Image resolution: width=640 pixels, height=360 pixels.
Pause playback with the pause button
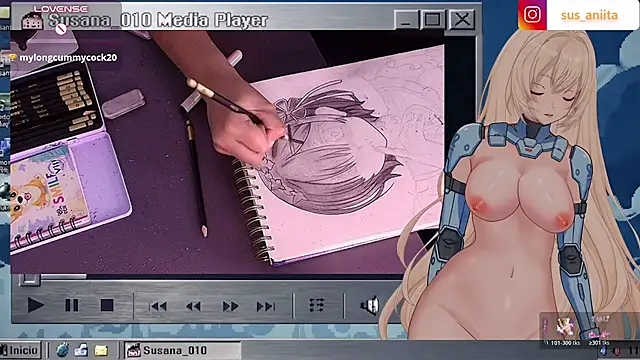(x=71, y=305)
